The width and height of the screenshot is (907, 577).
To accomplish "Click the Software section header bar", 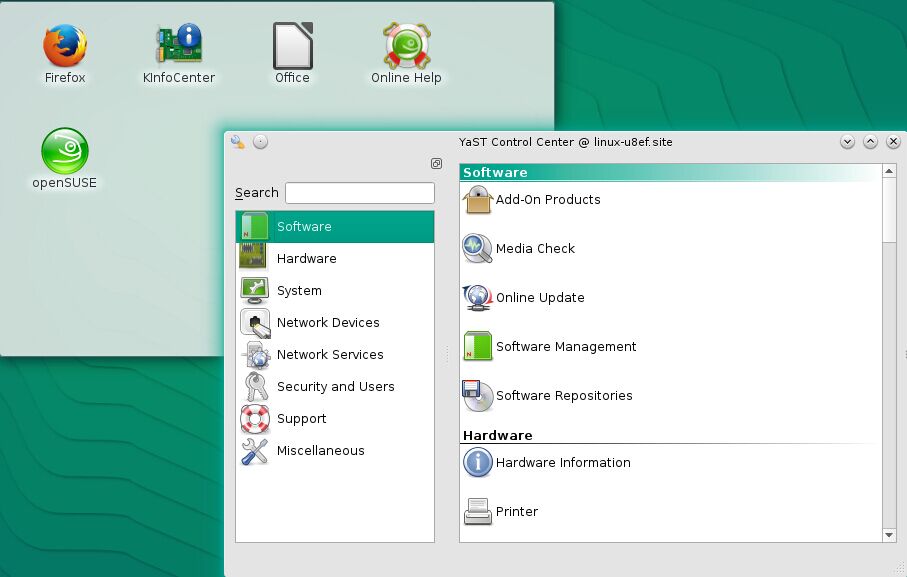I will [x=671, y=172].
